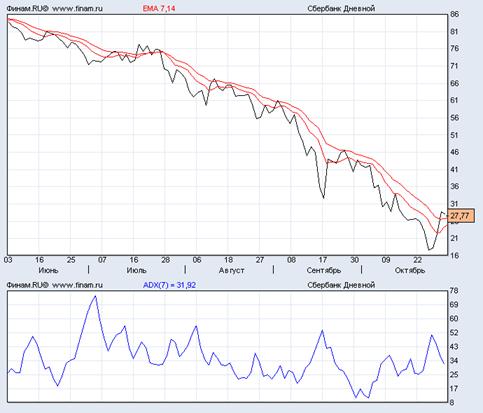This screenshot has width=483, height=413.
Task: Click the "Июль" month label
Action: click(x=136, y=270)
